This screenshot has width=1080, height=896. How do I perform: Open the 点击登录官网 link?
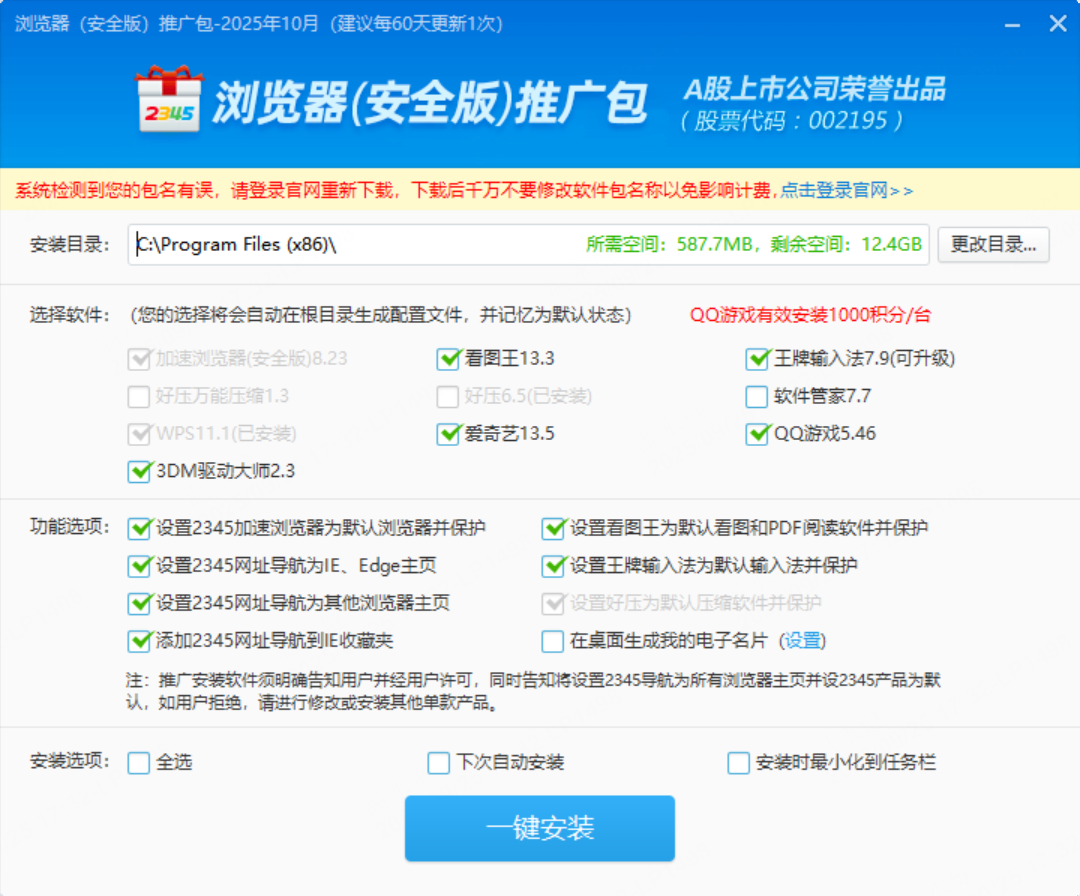[x=846, y=190]
